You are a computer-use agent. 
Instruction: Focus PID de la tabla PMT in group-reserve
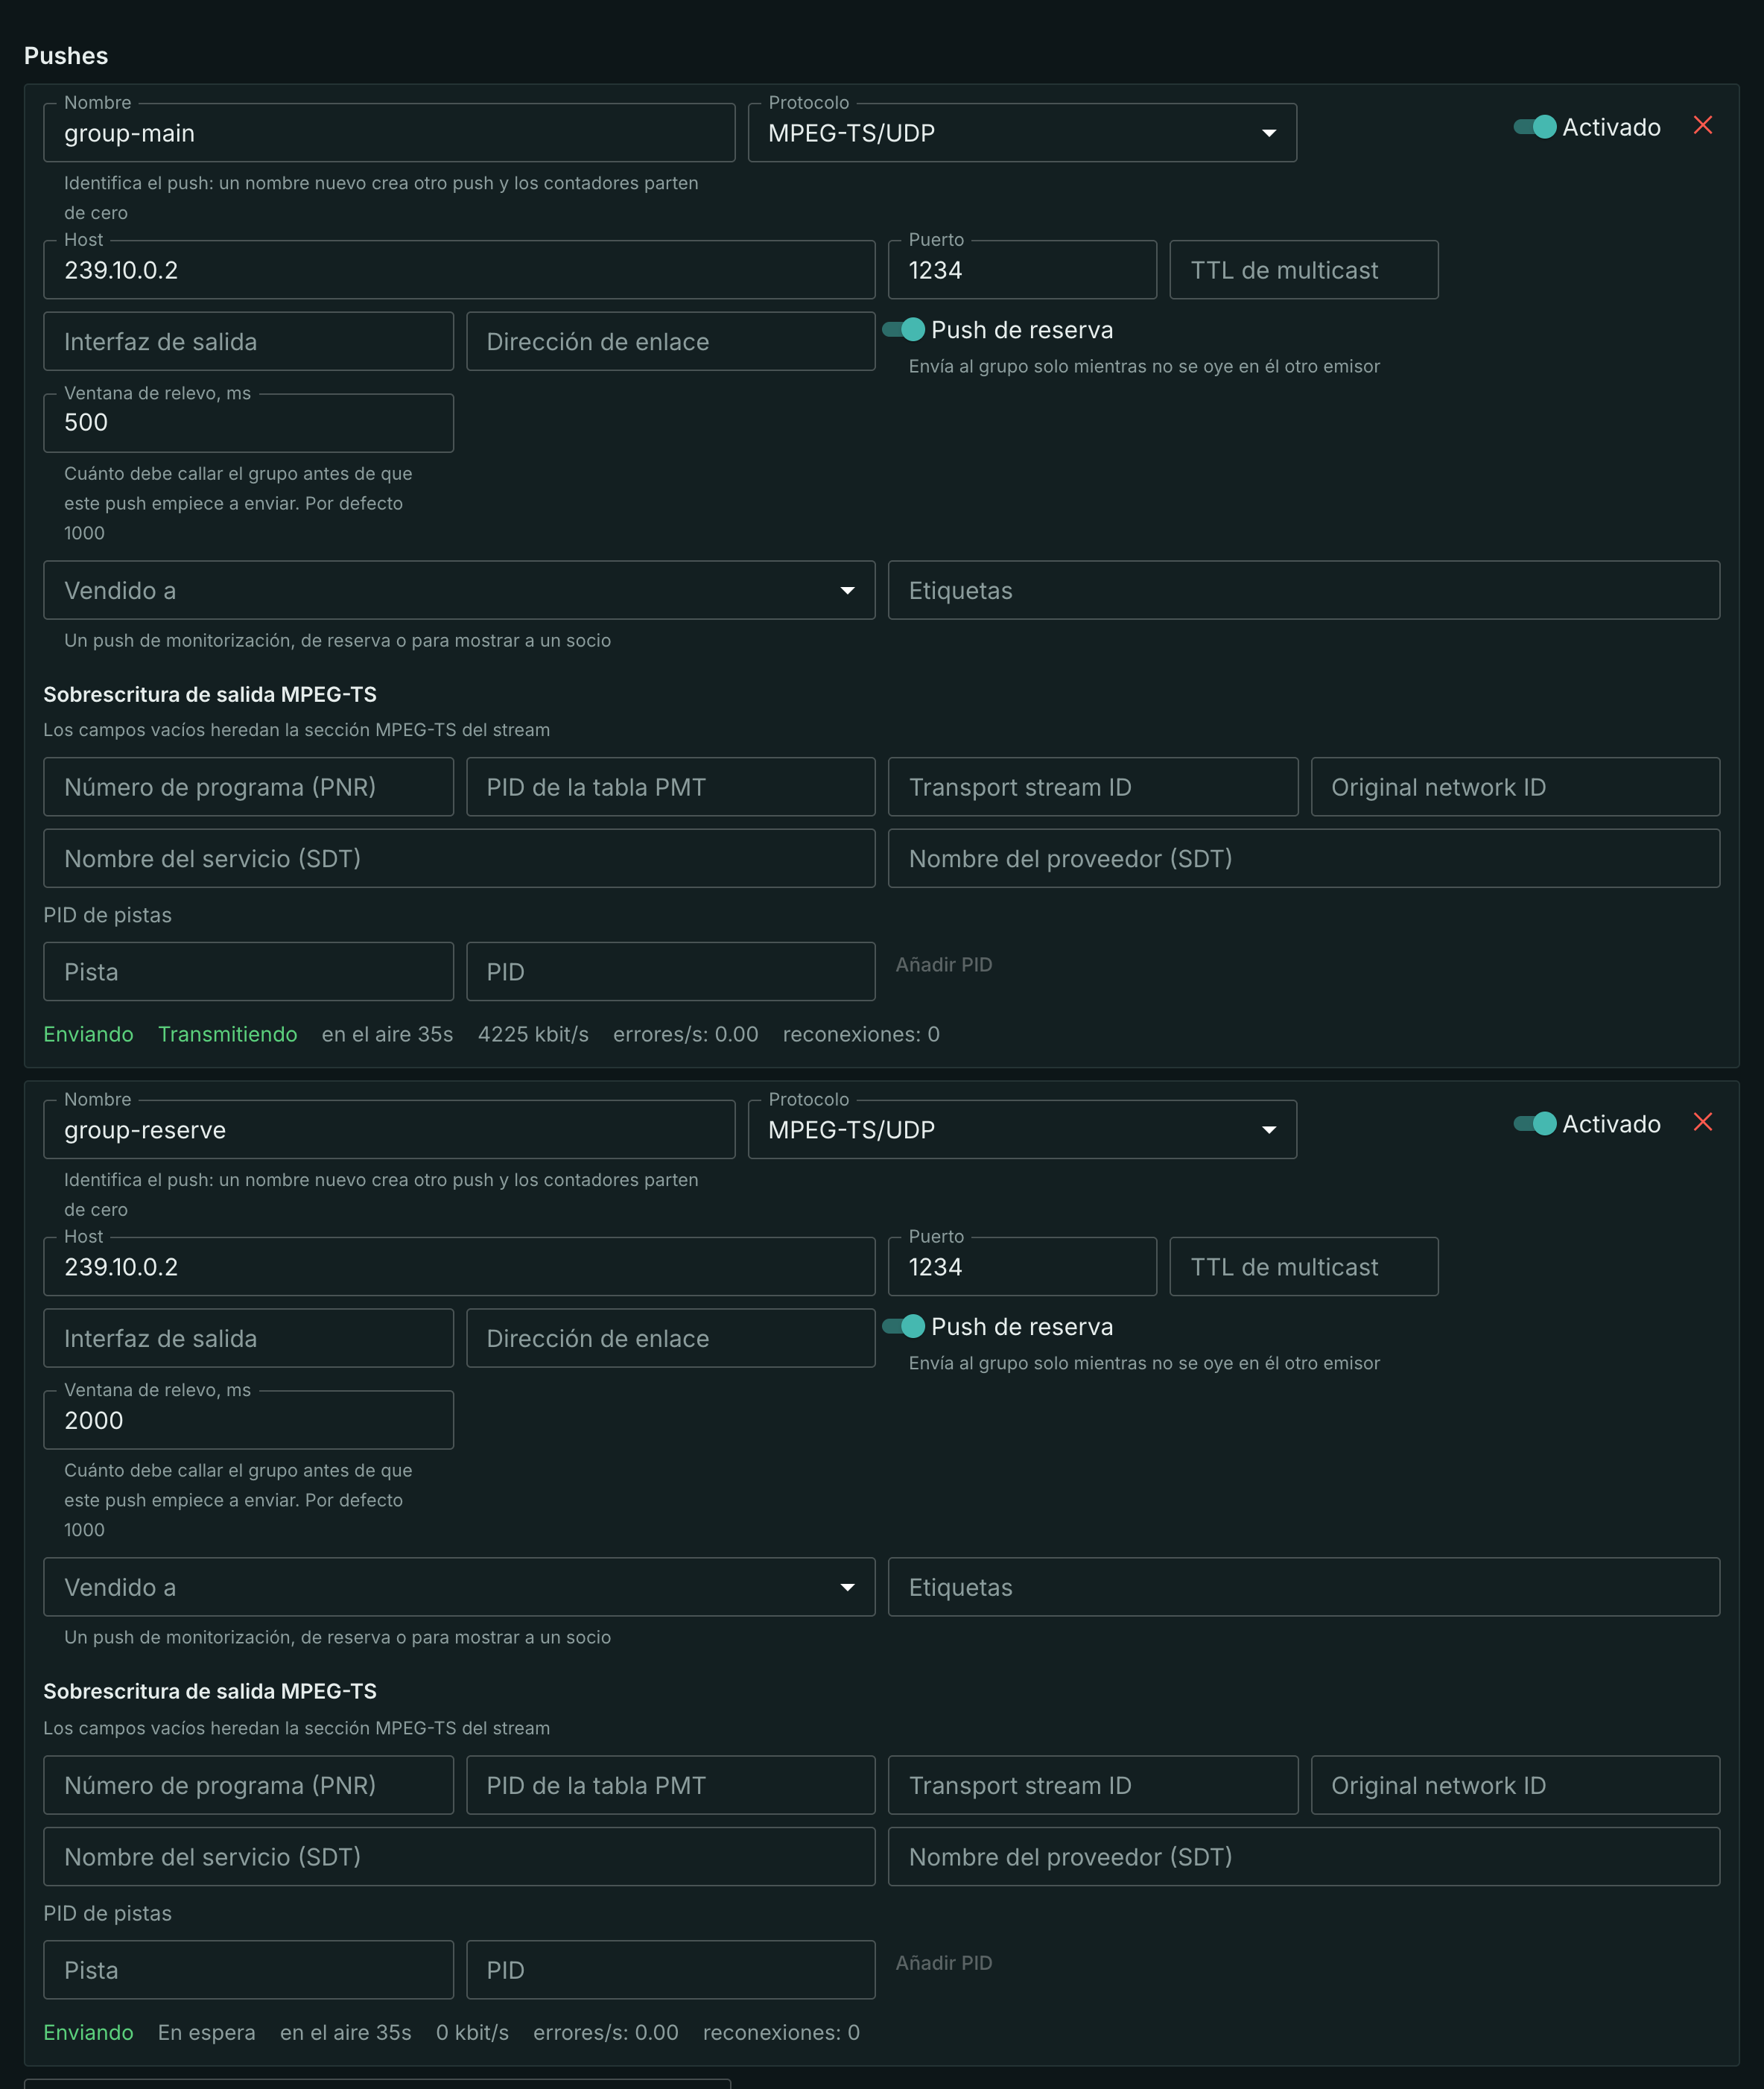670,1785
